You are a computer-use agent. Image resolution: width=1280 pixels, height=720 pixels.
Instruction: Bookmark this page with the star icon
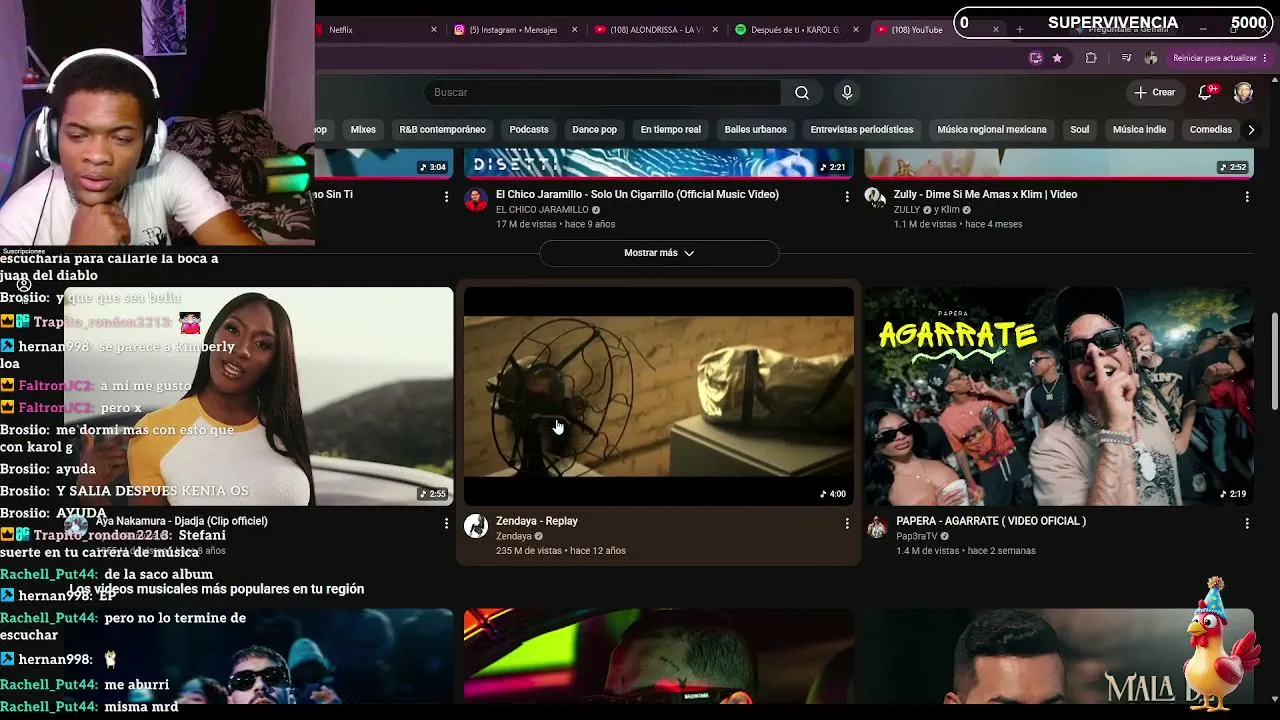(1057, 58)
